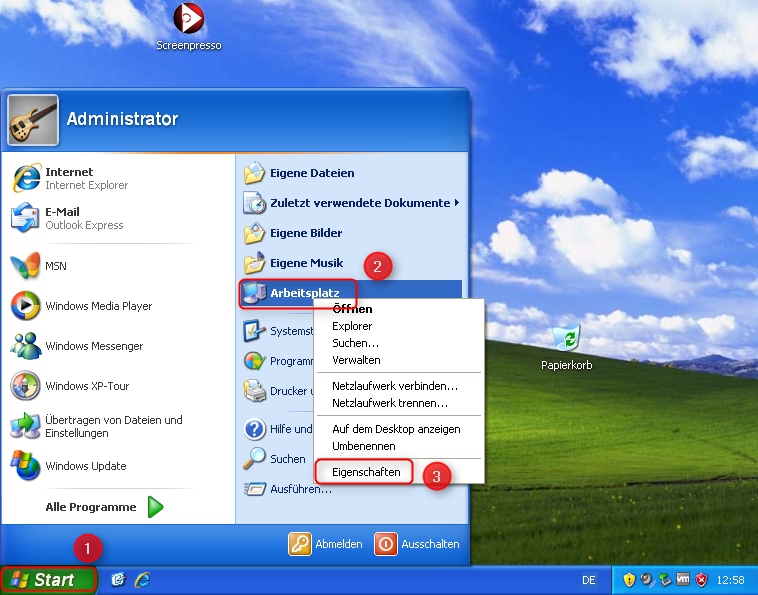Open Eigene Dateien folder
Screen dimensions: 758x595
tap(311, 173)
